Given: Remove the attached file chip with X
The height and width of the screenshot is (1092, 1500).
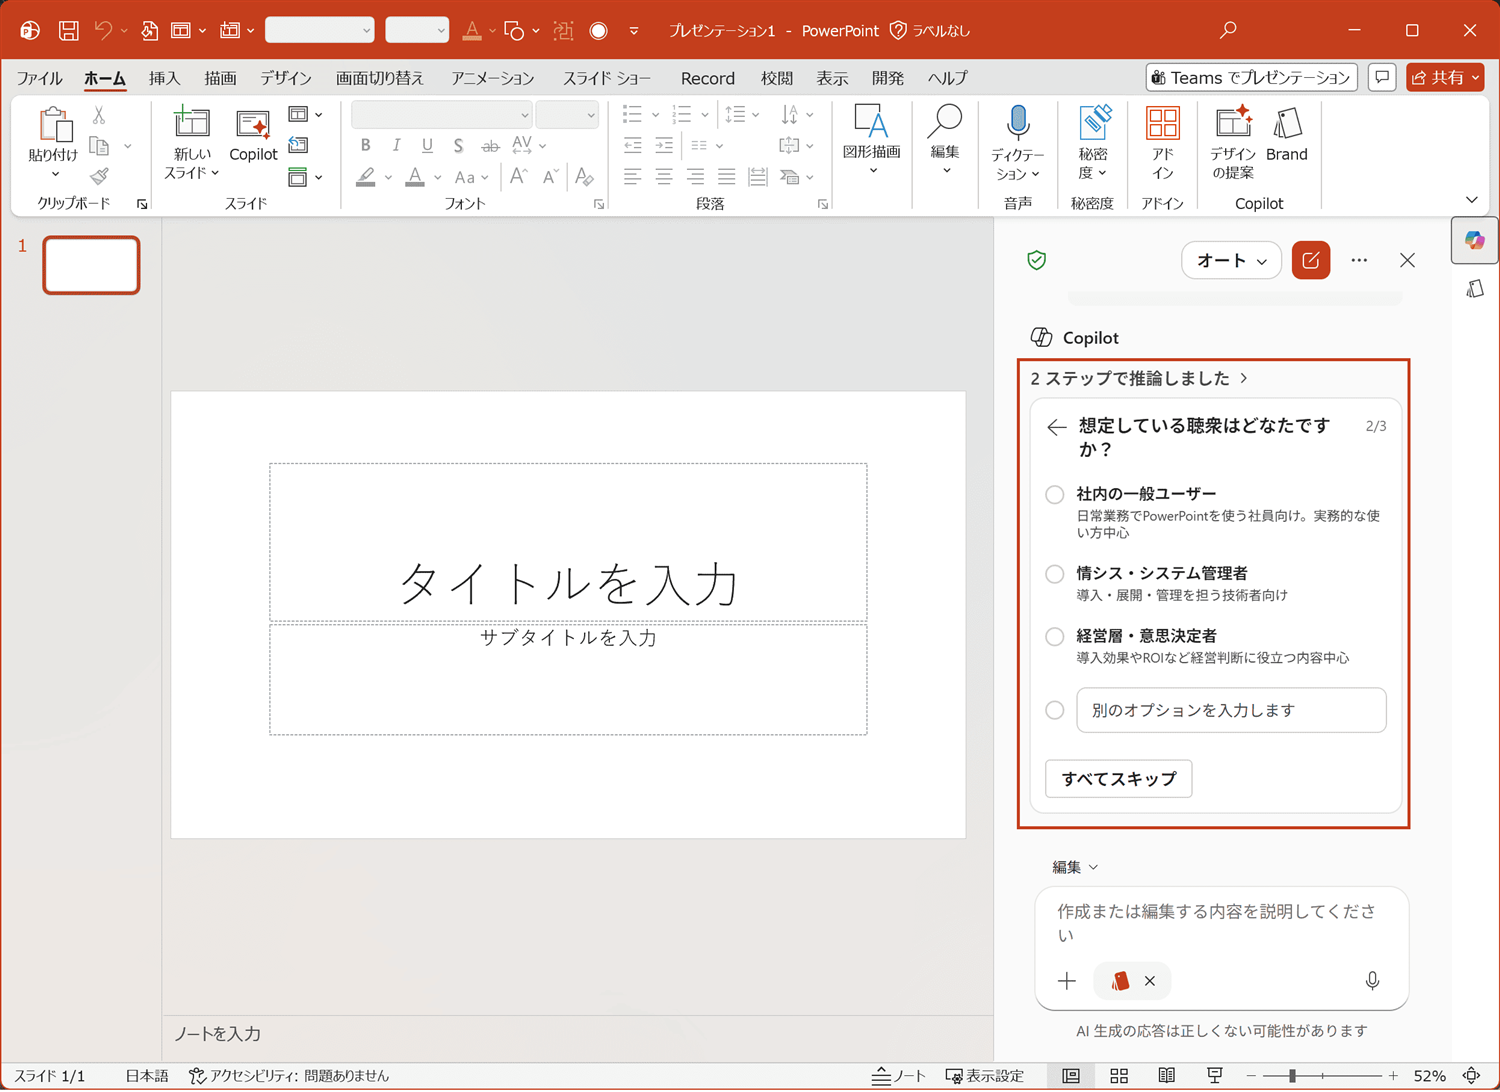Looking at the screenshot, I should (x=1150, y=981).
